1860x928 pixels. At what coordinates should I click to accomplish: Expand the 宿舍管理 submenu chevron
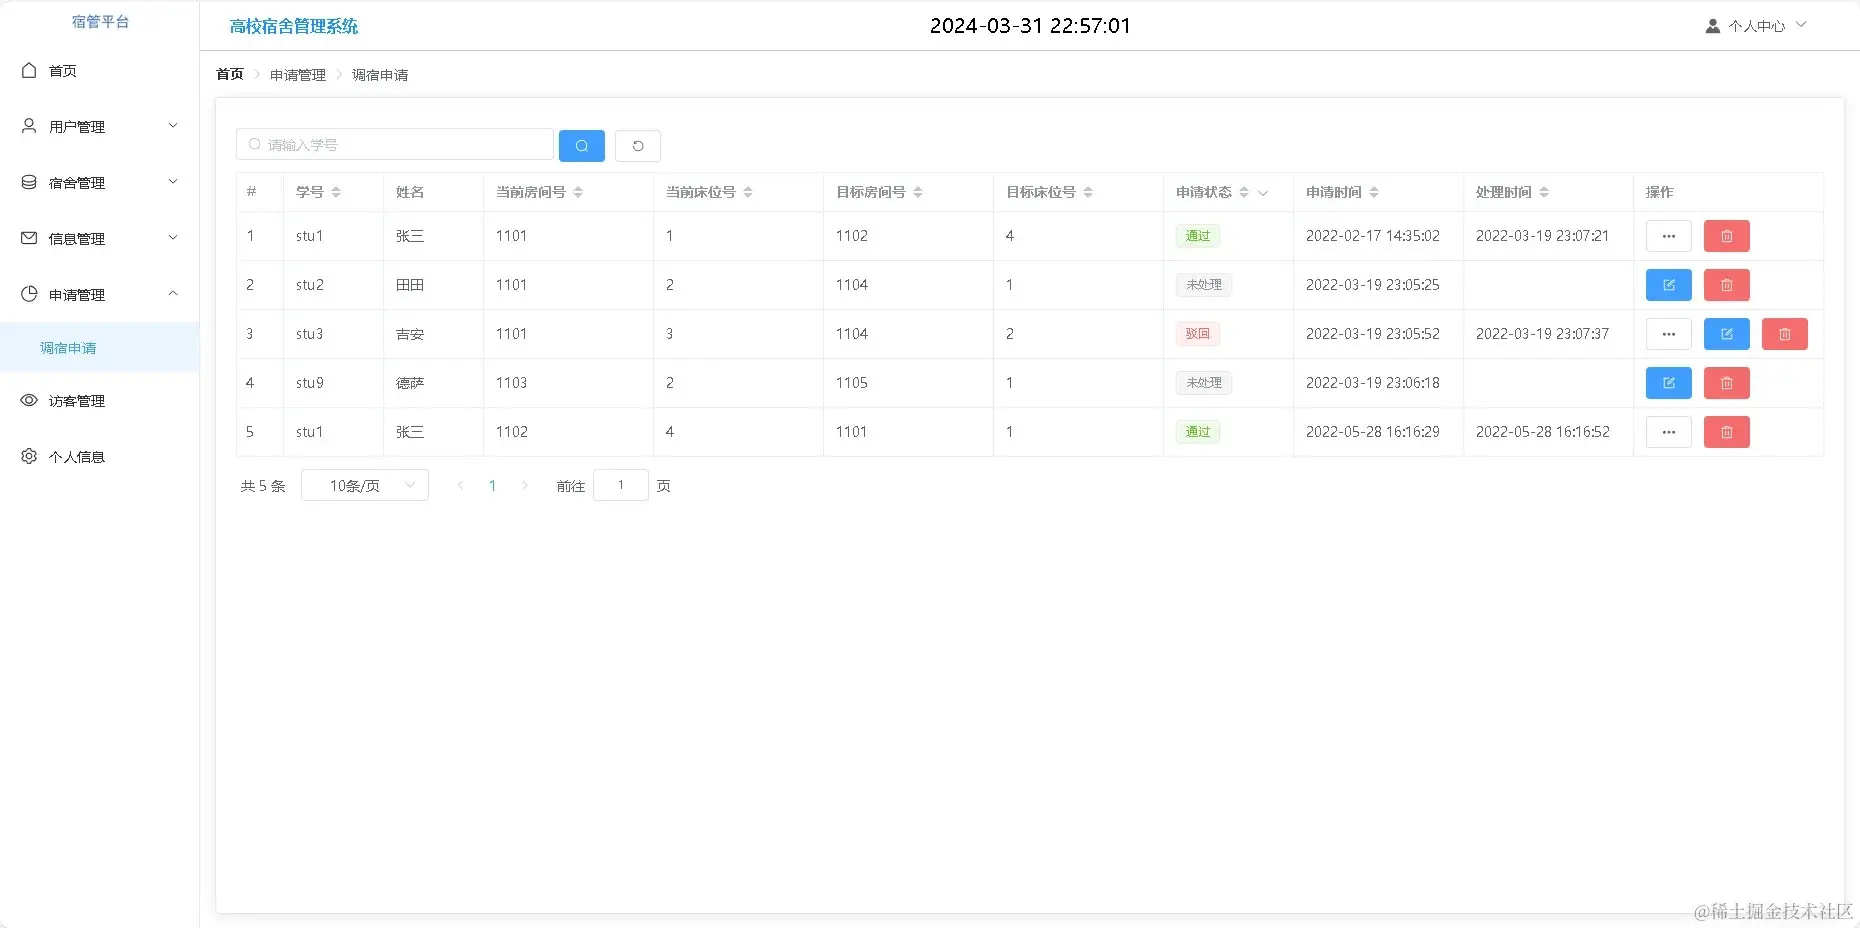point(173,182)
